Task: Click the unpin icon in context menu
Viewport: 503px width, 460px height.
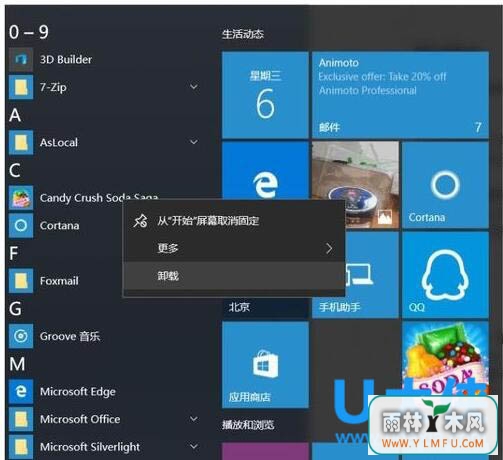Action: [x=140, y=221]
